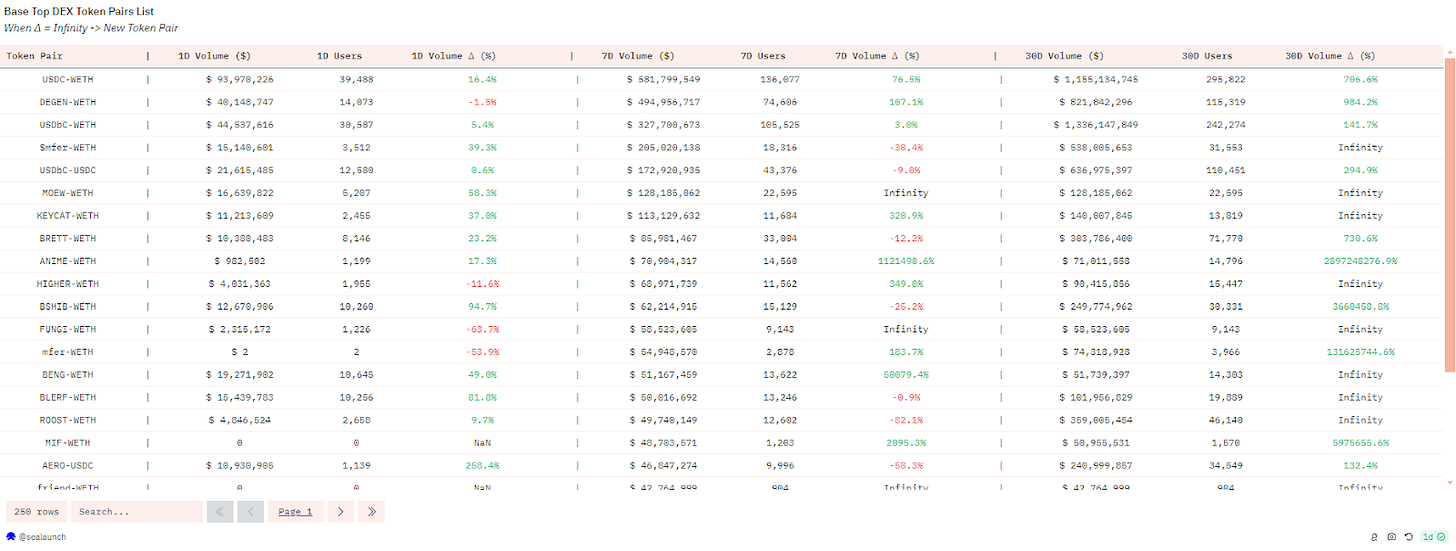The height and width of the screenshot is (551, 1456).
Task: Click the sealaunch avatar icon
Action: [x=10, y=537]
